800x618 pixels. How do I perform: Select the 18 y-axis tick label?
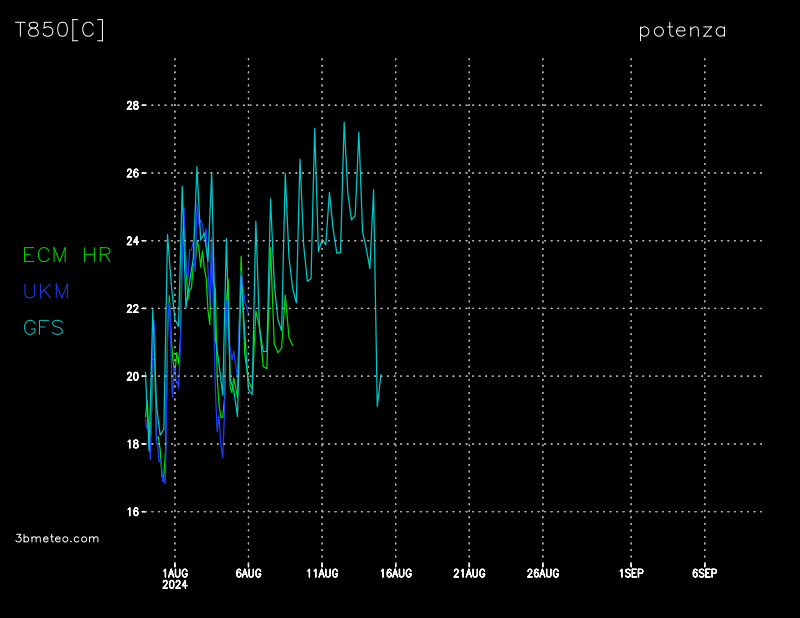(132, 444)
